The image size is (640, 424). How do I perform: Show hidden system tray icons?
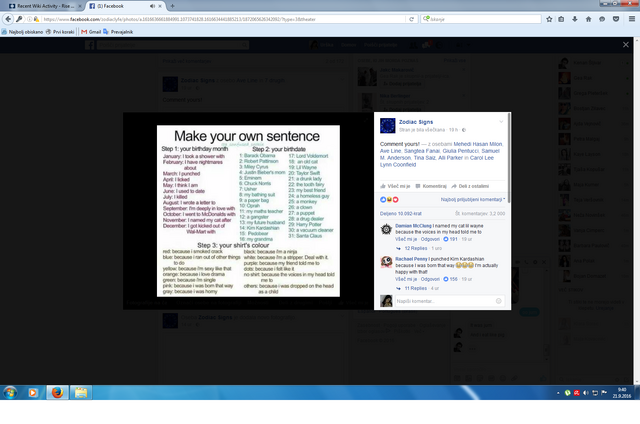(558, 393)
